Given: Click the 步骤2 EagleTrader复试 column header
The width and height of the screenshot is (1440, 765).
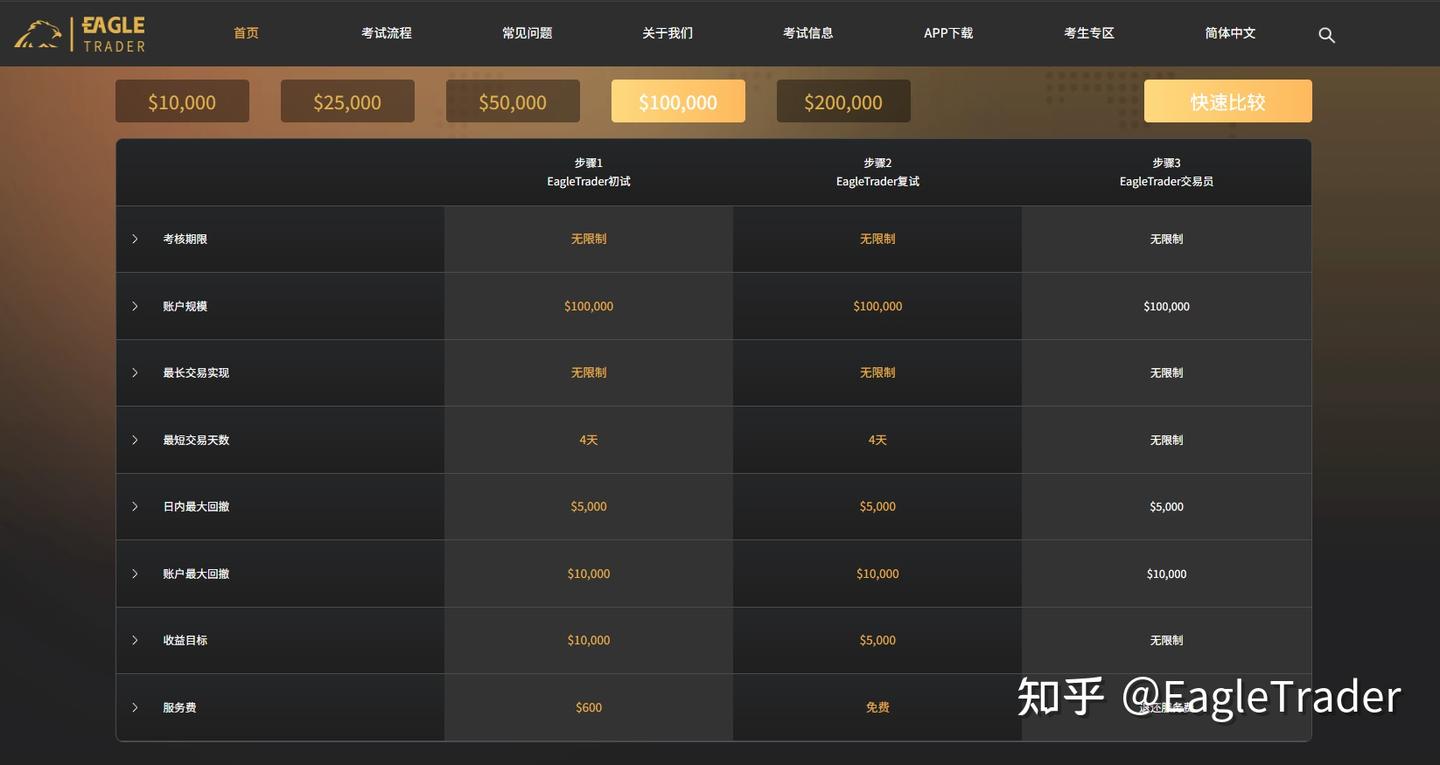Looking at the screenshot, I should point(878,172).
